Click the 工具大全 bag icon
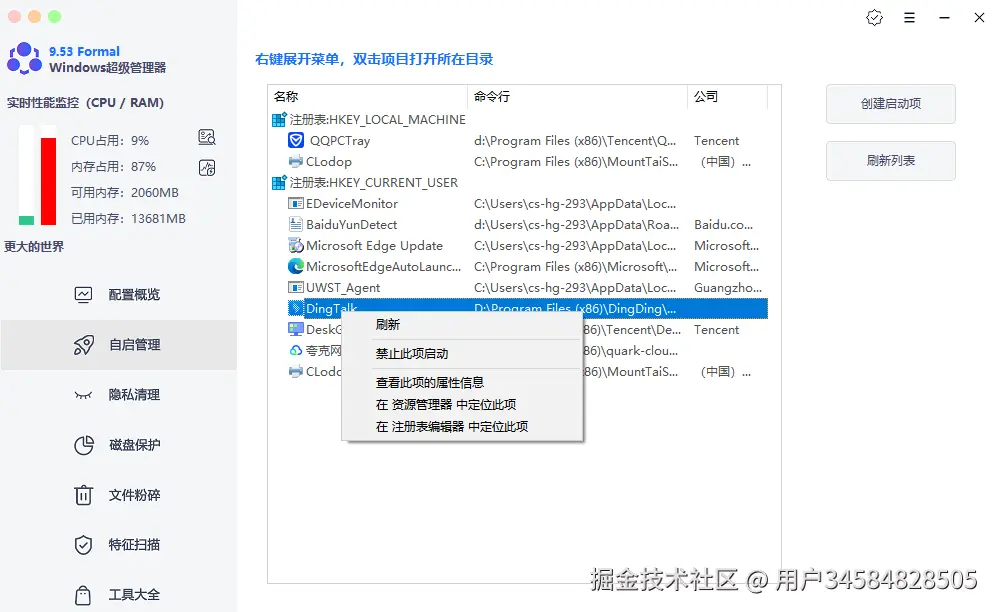 point(83,595)
